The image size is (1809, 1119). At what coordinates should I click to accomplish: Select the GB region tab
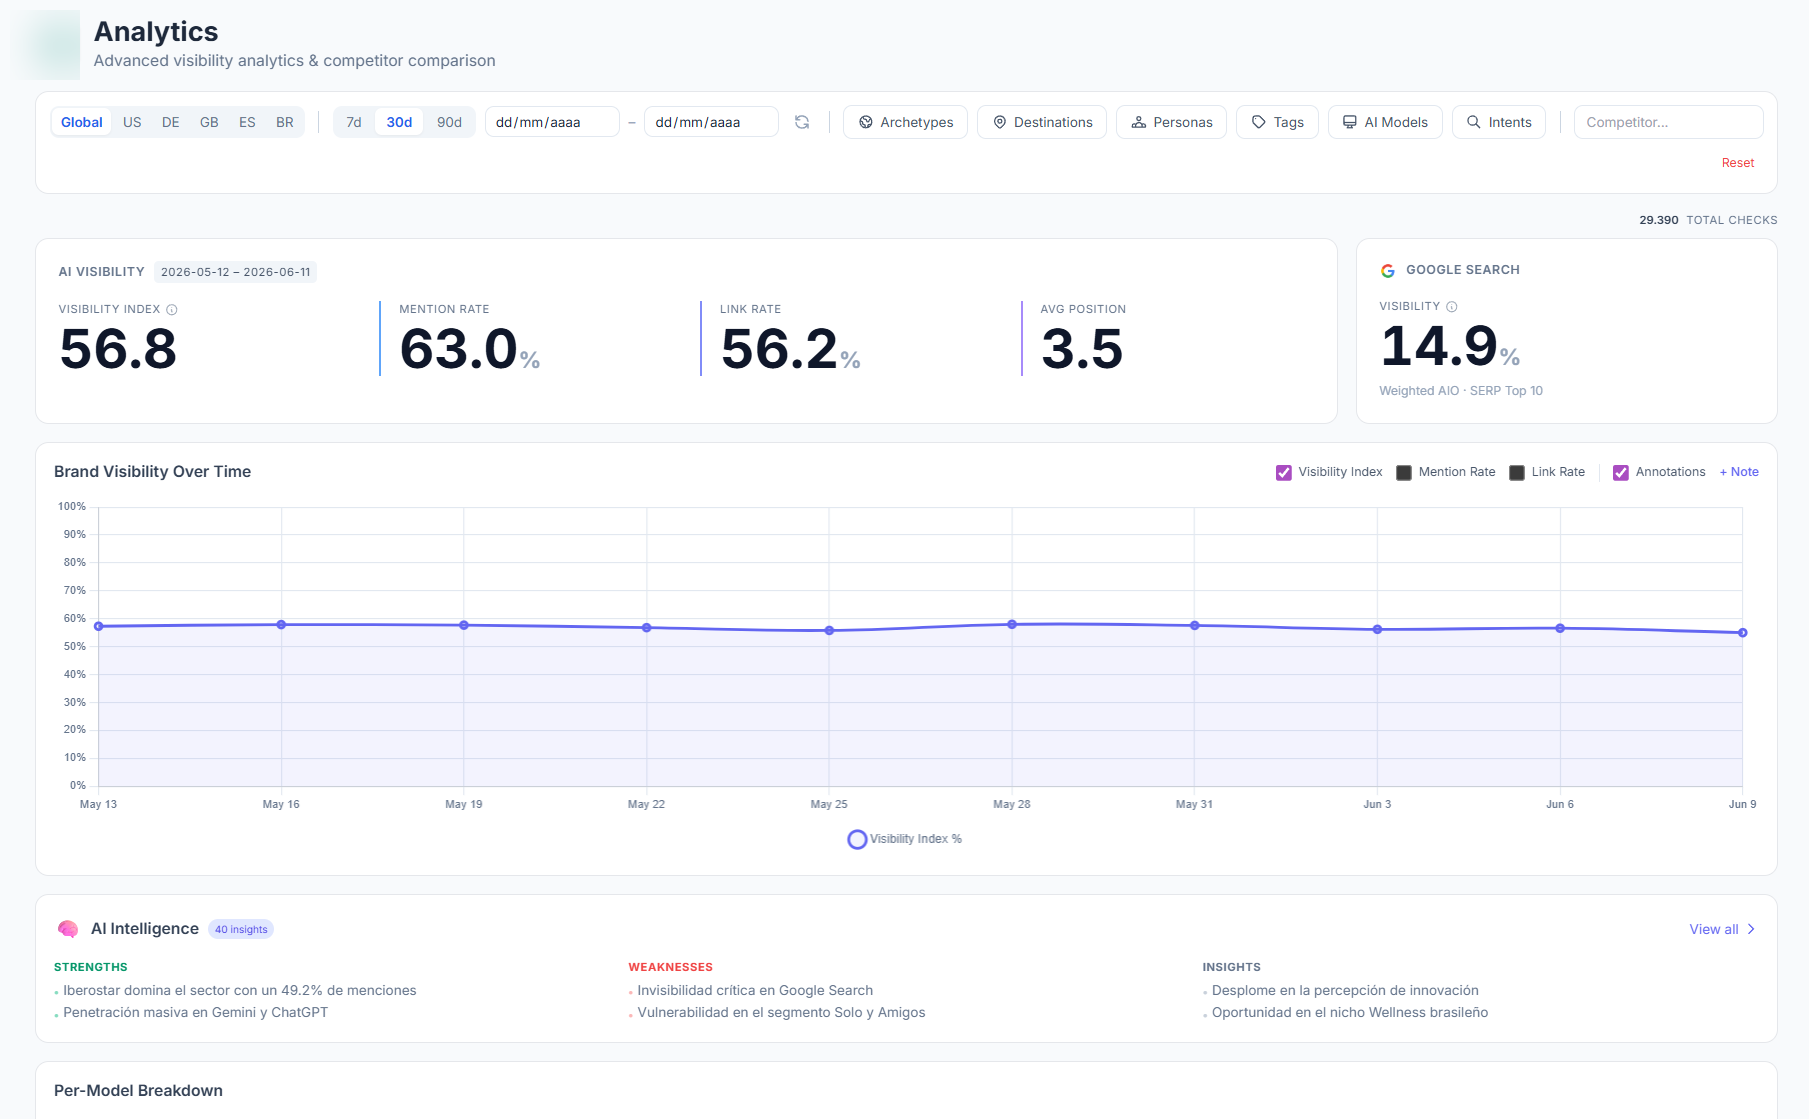(x=209, y=122)
